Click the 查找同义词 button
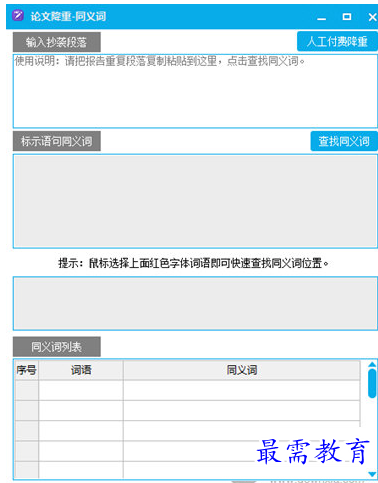 344,141
